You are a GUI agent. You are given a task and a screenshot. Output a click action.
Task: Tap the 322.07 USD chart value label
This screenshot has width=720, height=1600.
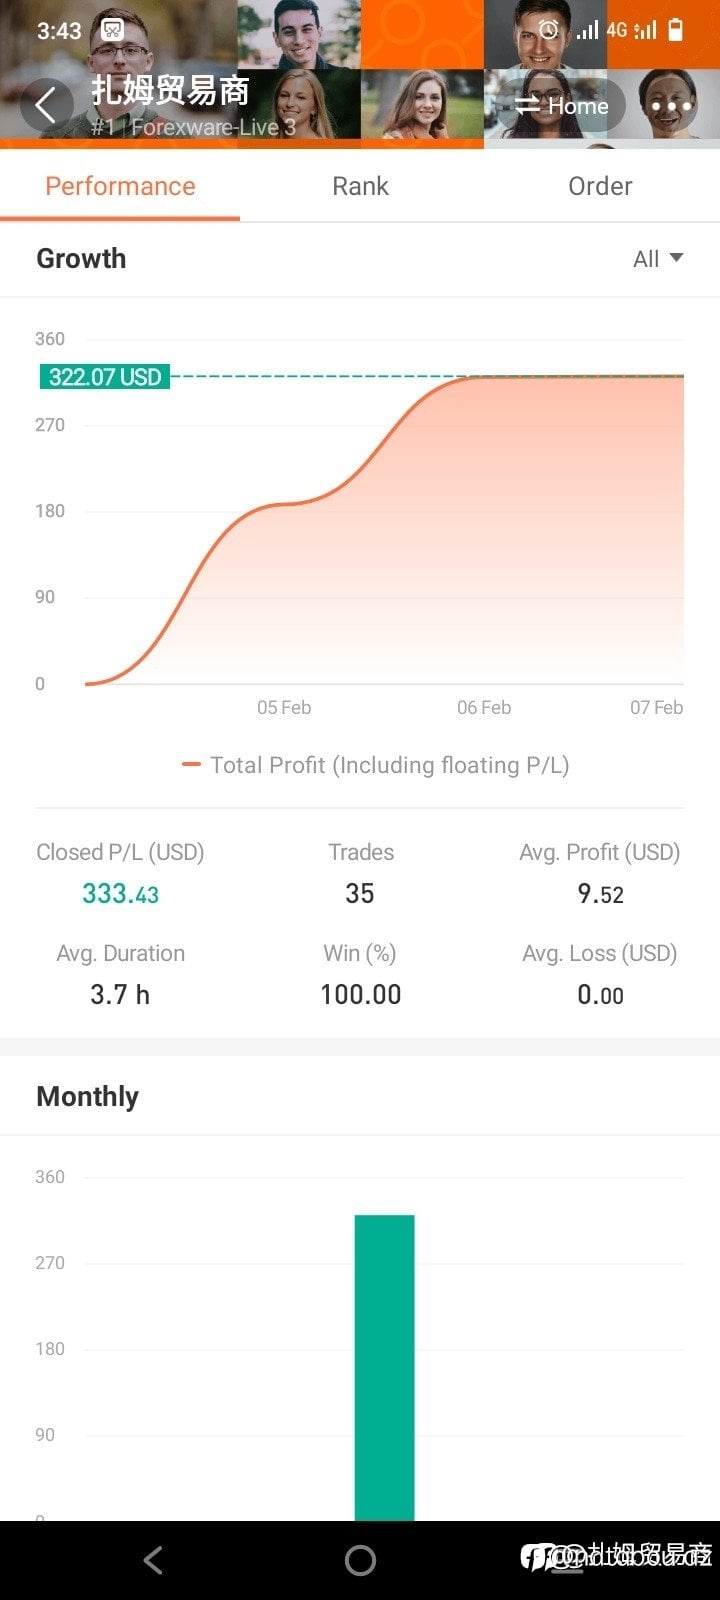click(x=105, y=377)
